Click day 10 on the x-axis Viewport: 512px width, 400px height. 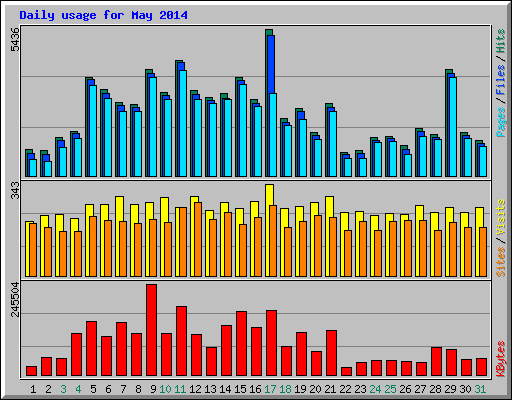tap(165, 389)
